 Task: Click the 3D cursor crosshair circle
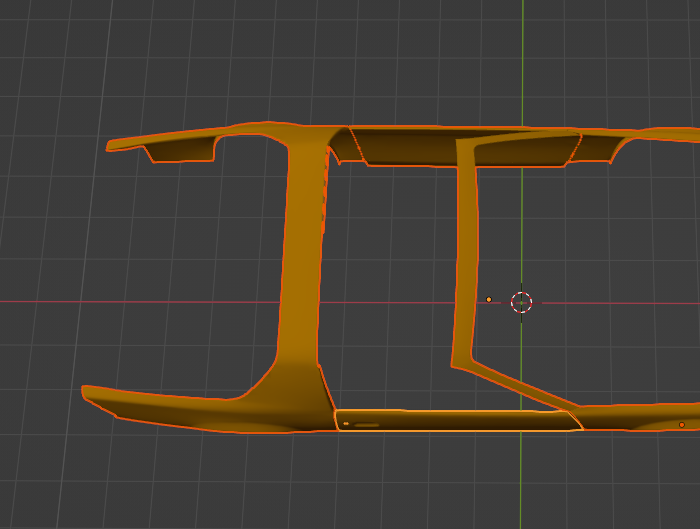click(x=521, y=303)
